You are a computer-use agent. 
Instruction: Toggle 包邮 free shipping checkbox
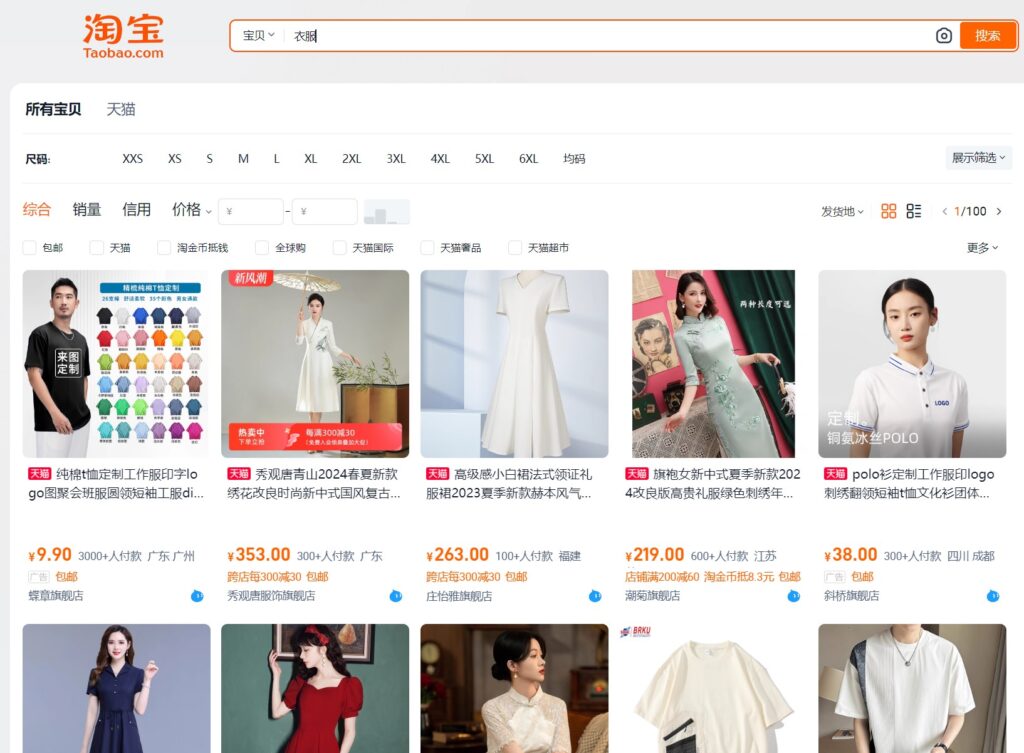pos(29,248)
